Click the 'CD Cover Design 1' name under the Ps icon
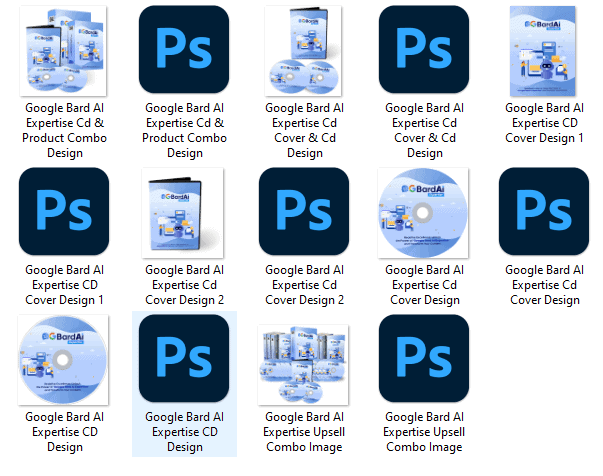Image resolution: width=603 pixels, height=476 pixels. tap(64, 285)
